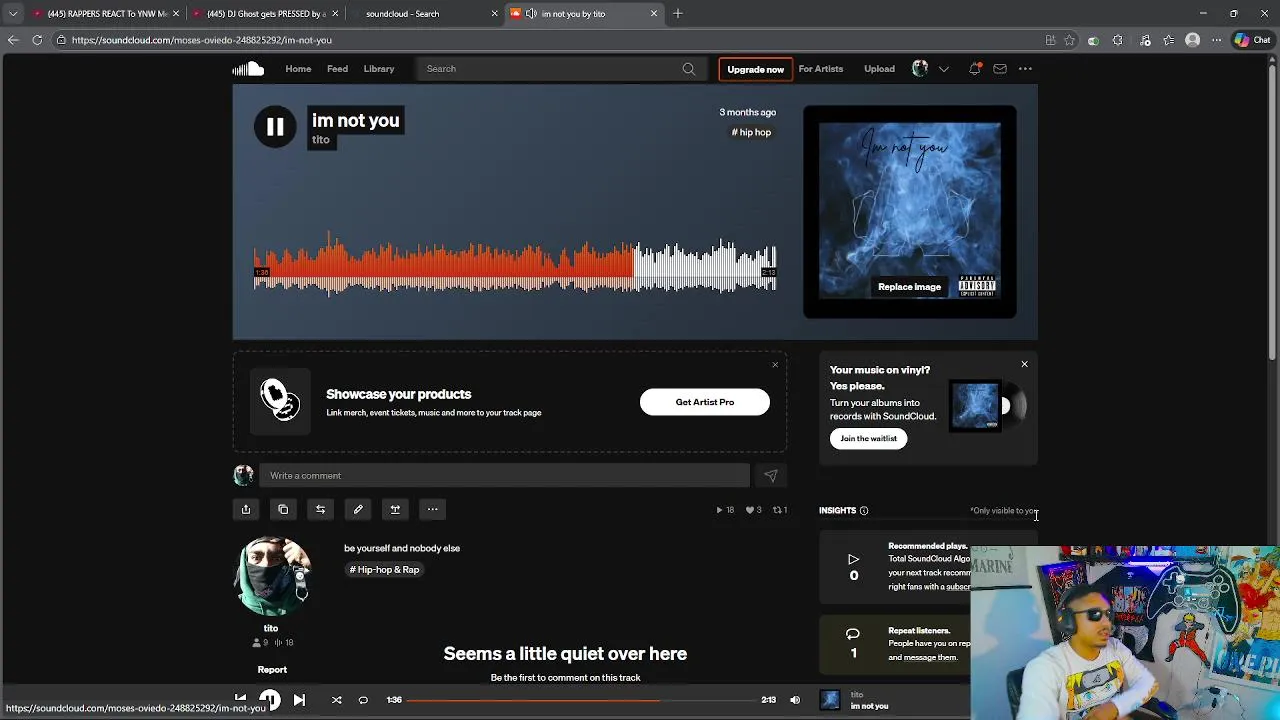Click the reposts count icon
This screenshot has width=1280, height=720.
click(780, 510)
